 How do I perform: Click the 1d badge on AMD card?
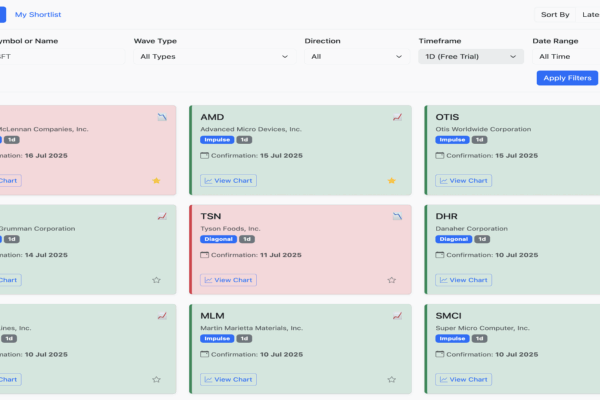pyautogui.click(x=244, y=140)
